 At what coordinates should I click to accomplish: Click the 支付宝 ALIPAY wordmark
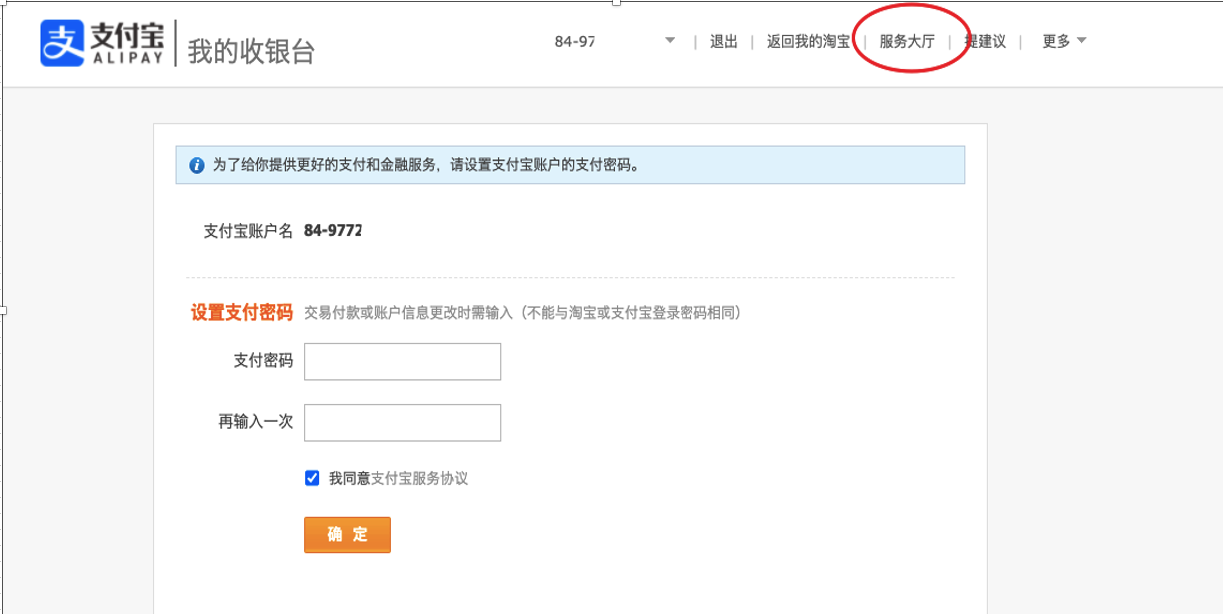point(127,44)
